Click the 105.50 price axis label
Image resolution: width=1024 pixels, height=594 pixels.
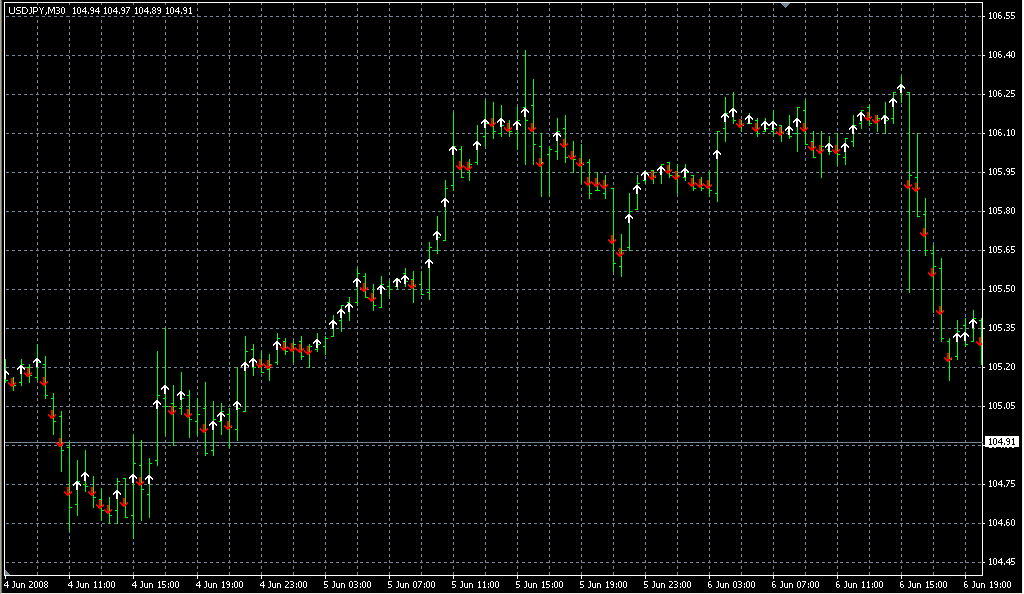coord(1001,290)
